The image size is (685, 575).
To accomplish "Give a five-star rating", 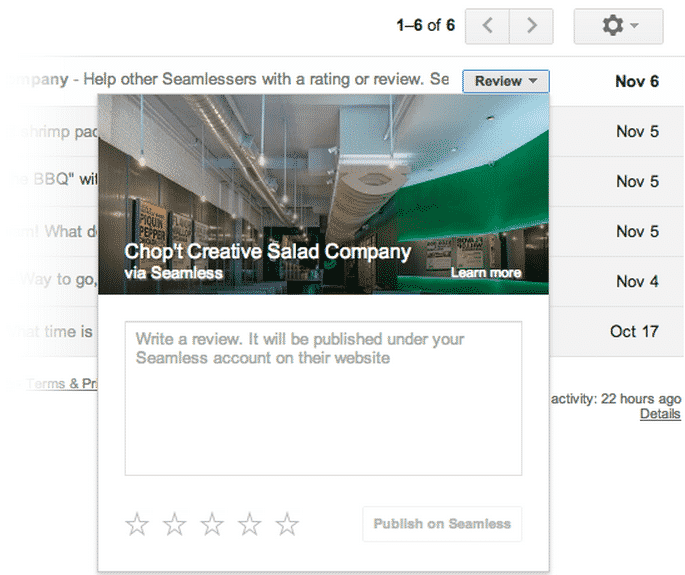I will coord(287,524).
